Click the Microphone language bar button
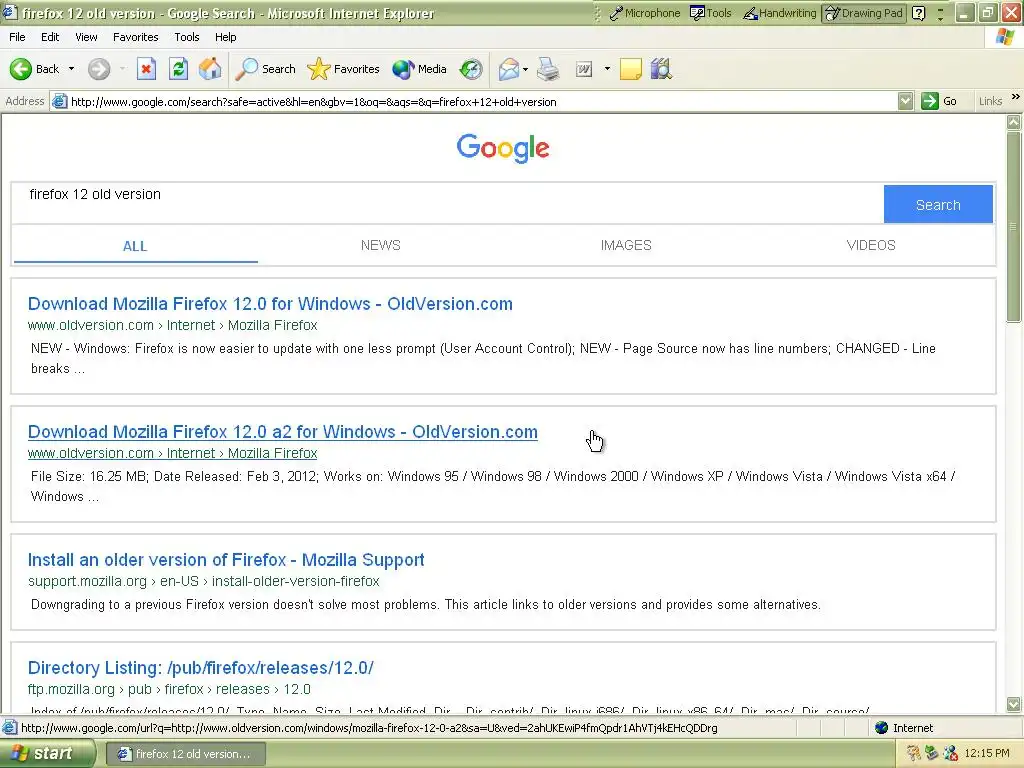The width and height of the screenshot is (1024, 768). pyautogui.click(x=645, y=13)
